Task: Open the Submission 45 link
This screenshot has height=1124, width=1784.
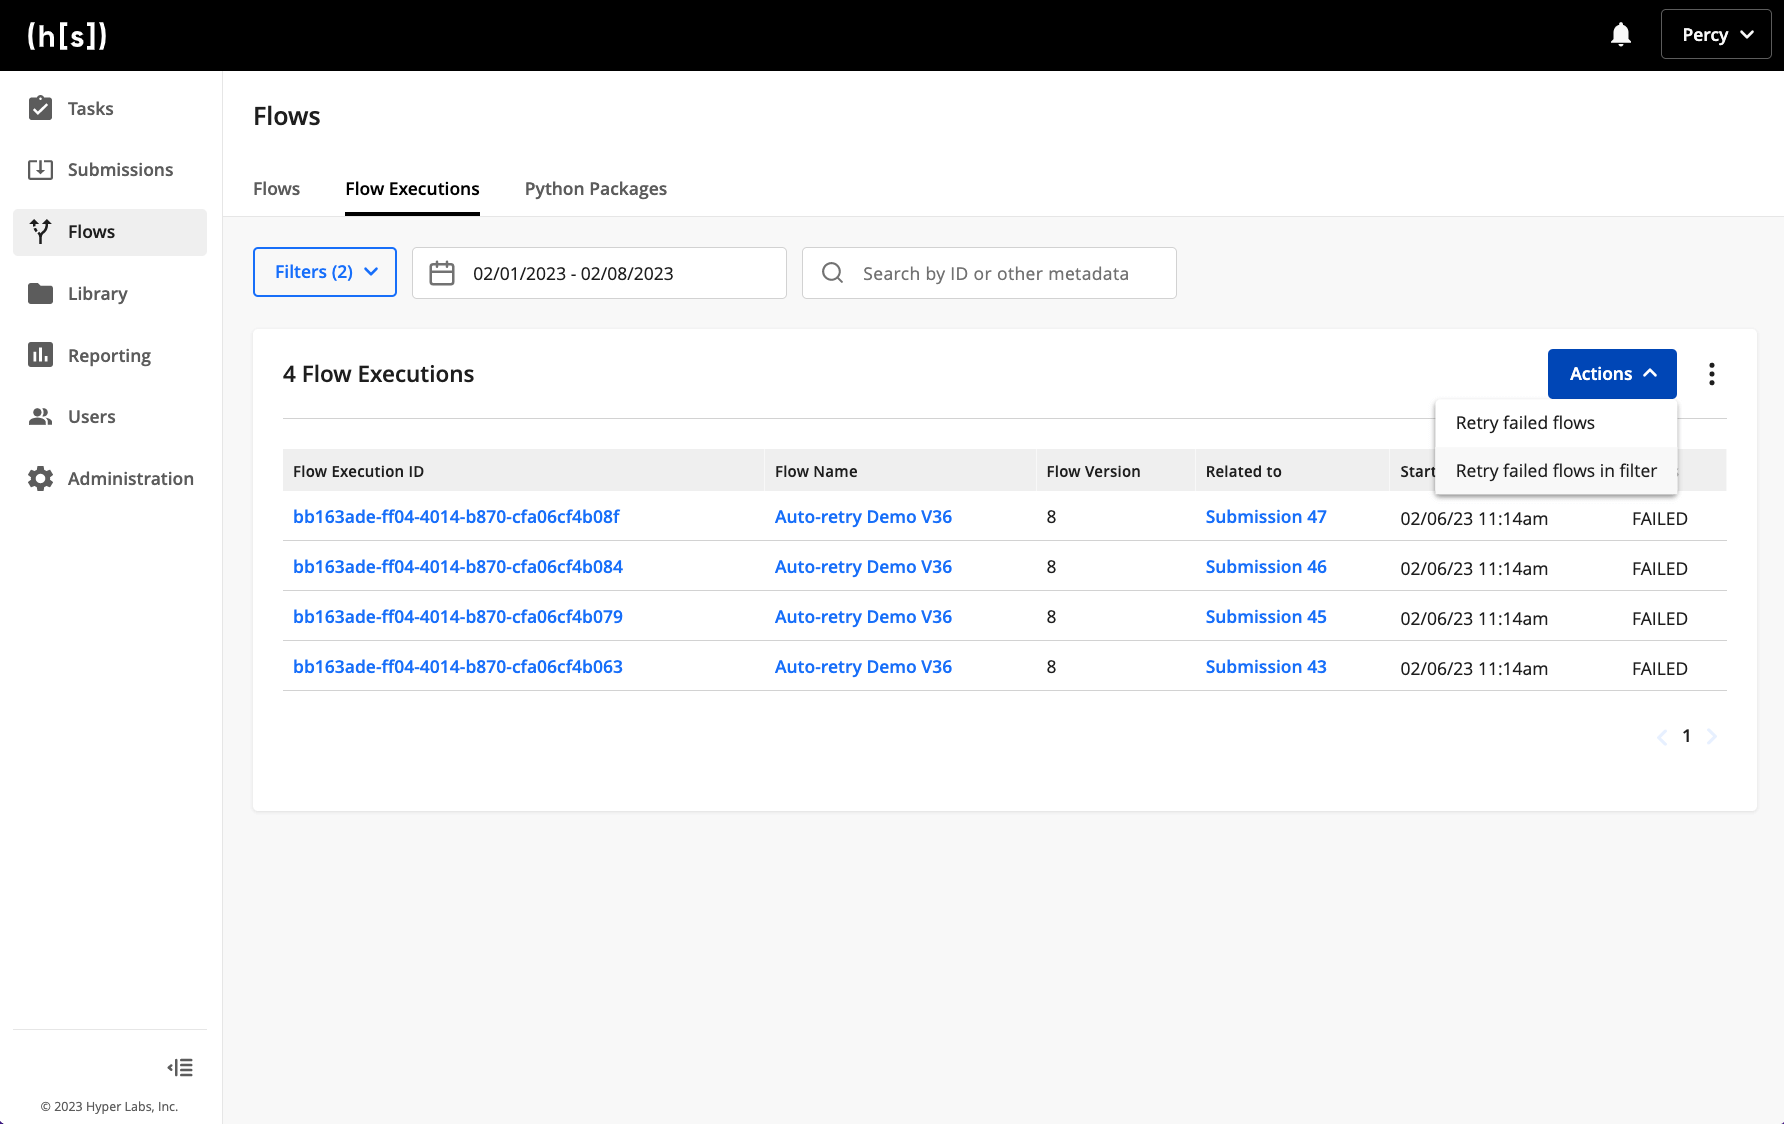Action: tap(1266, 617)
